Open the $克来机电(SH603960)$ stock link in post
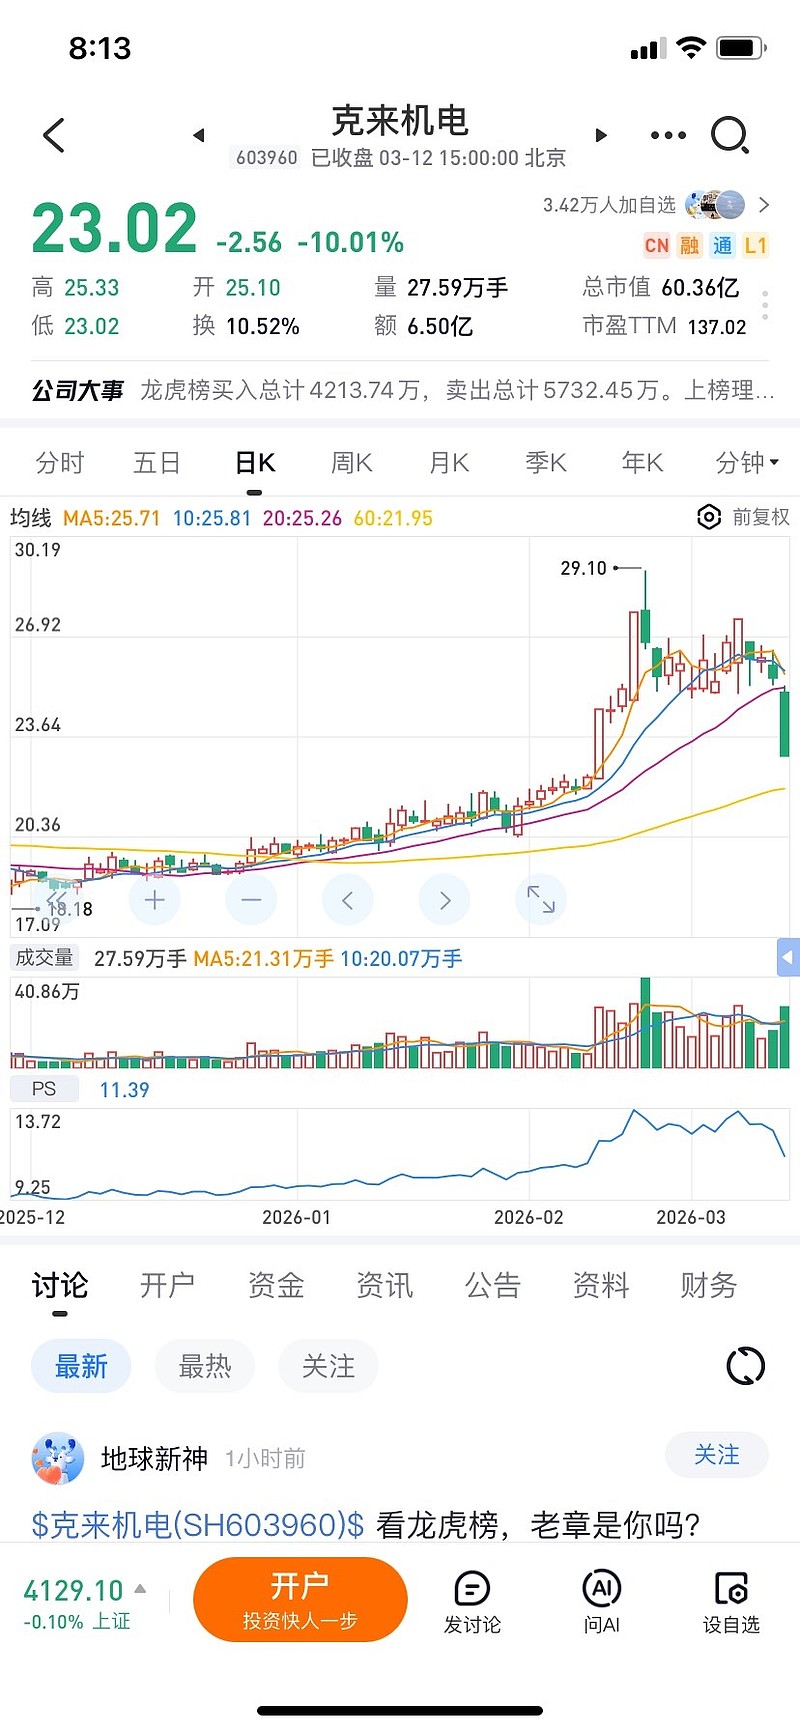Viewport: 800px width, 1731px height. pos(198,1525)
